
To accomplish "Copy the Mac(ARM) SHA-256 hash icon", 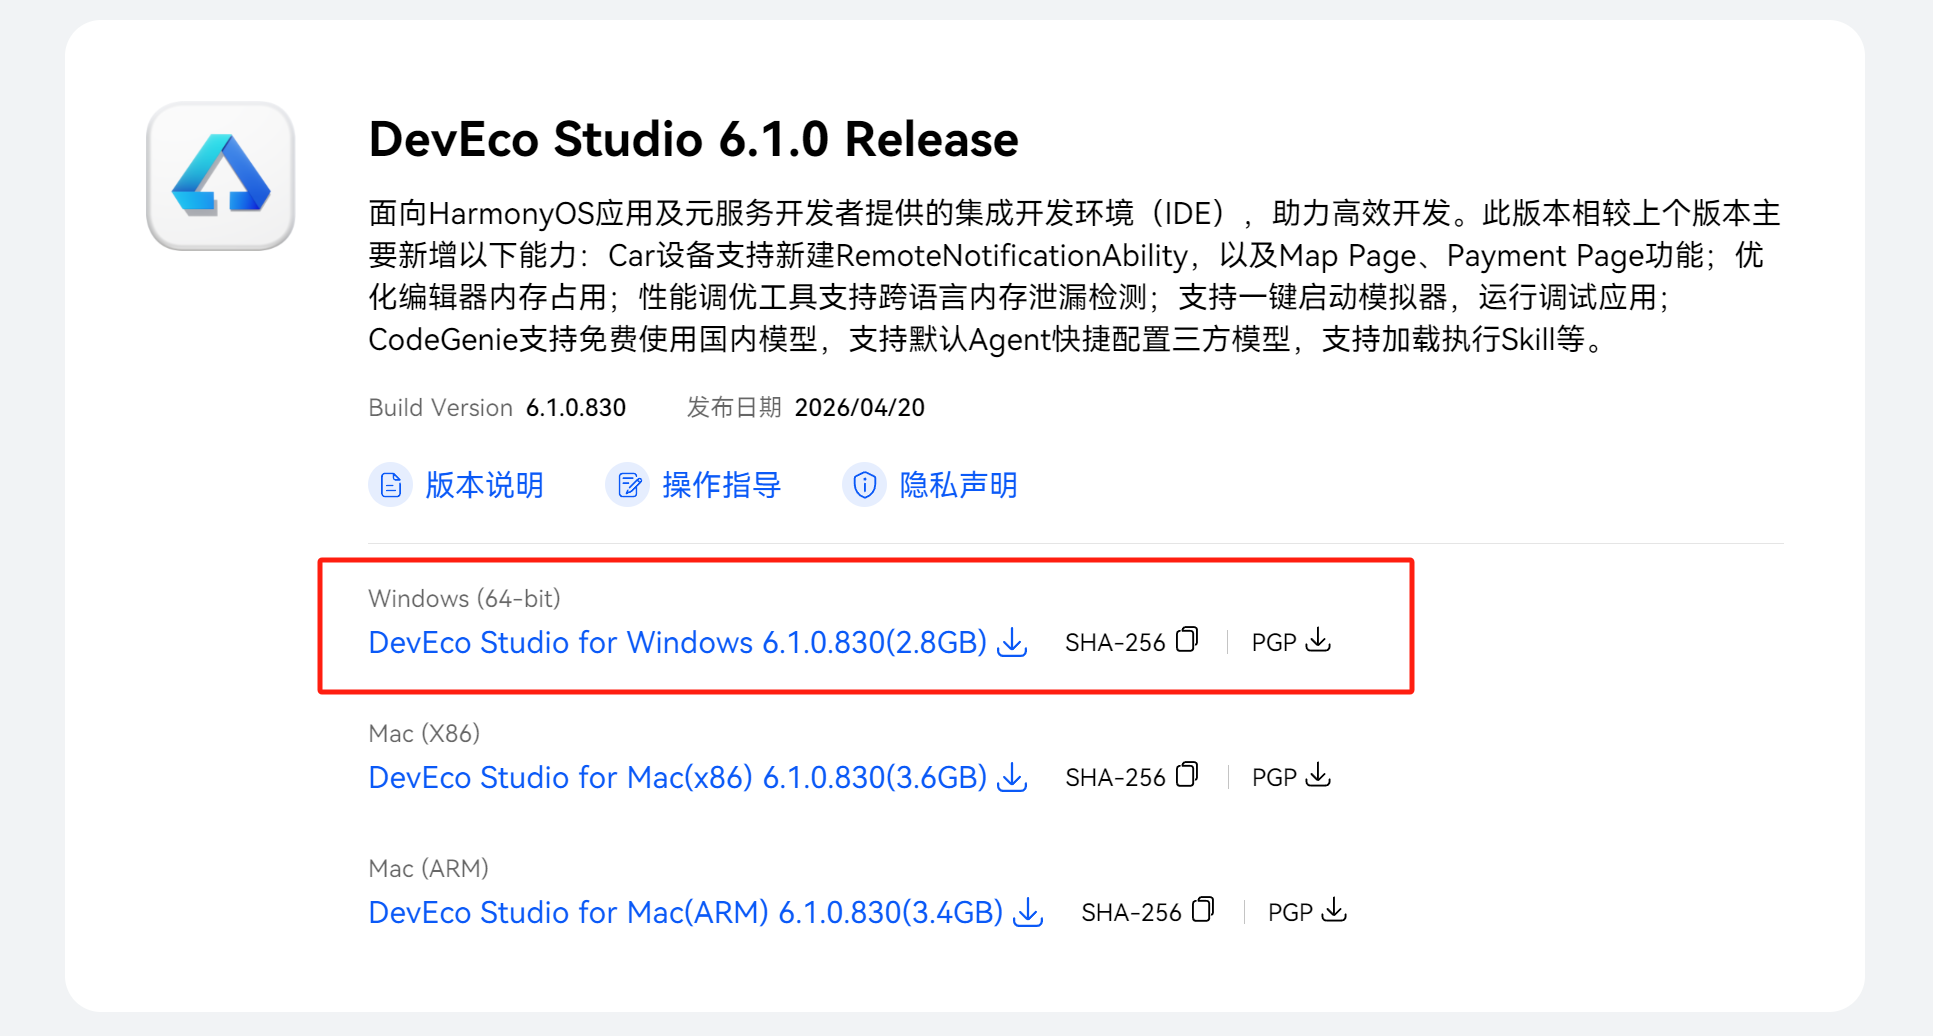I will click(1203, 910).
